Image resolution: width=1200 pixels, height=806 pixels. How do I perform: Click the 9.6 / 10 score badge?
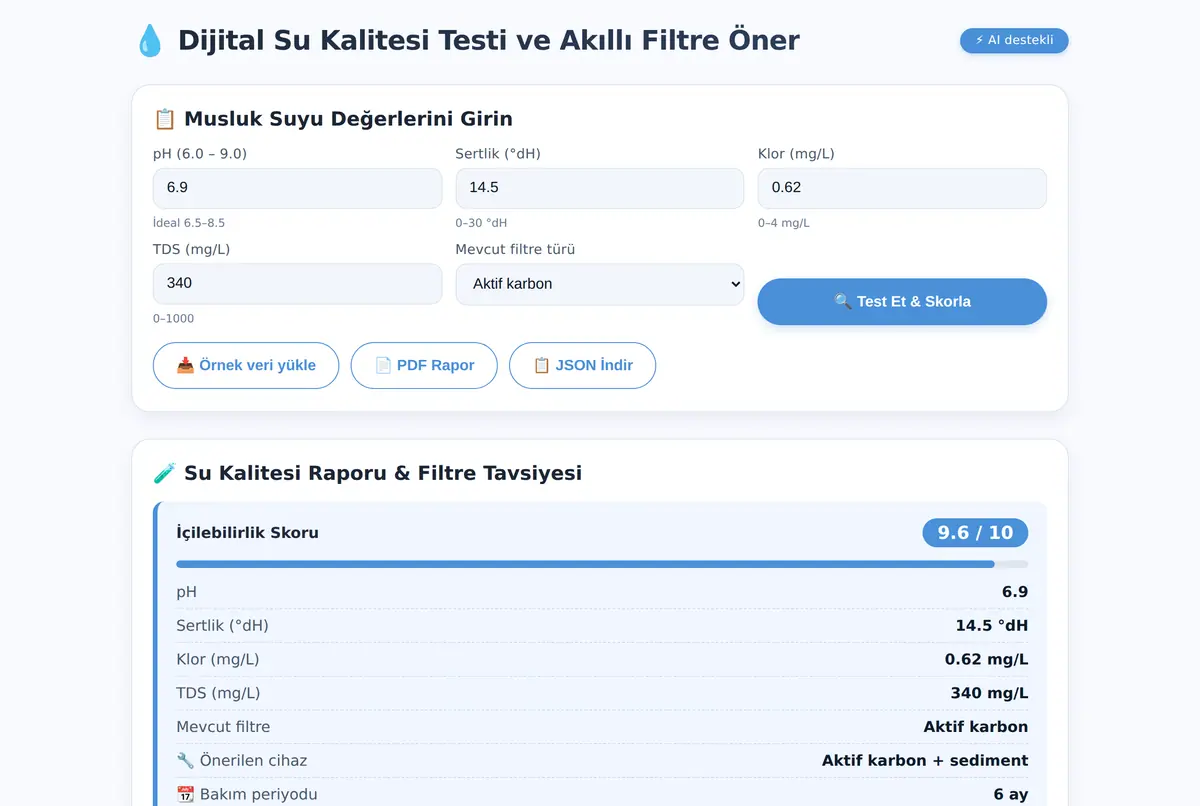[975, 533]
